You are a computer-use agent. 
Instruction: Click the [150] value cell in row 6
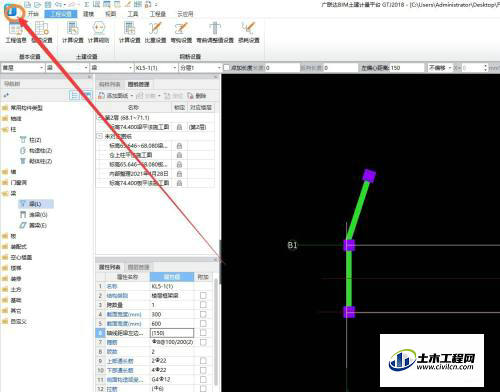pyautogui.click(x=172, y=333)
